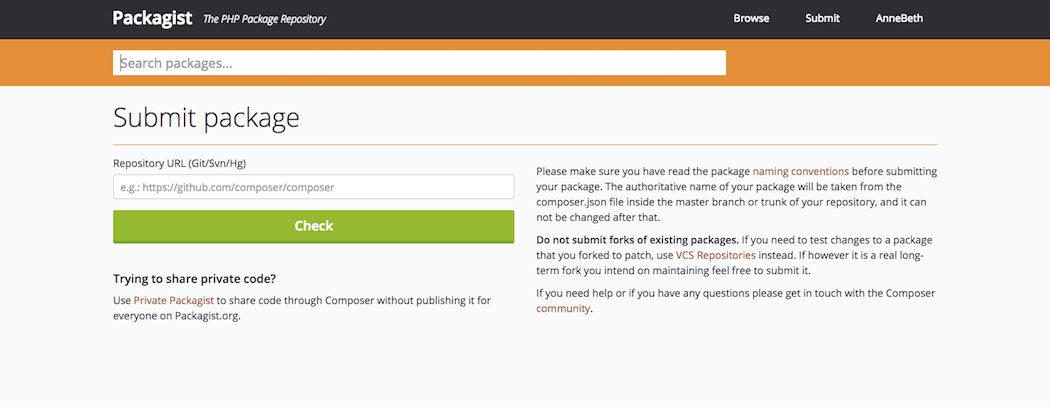The height and width of the screenshot is (407, 1050).
Task: Click 'The PHP Package Repository' tagline
Action: [264, 19]
